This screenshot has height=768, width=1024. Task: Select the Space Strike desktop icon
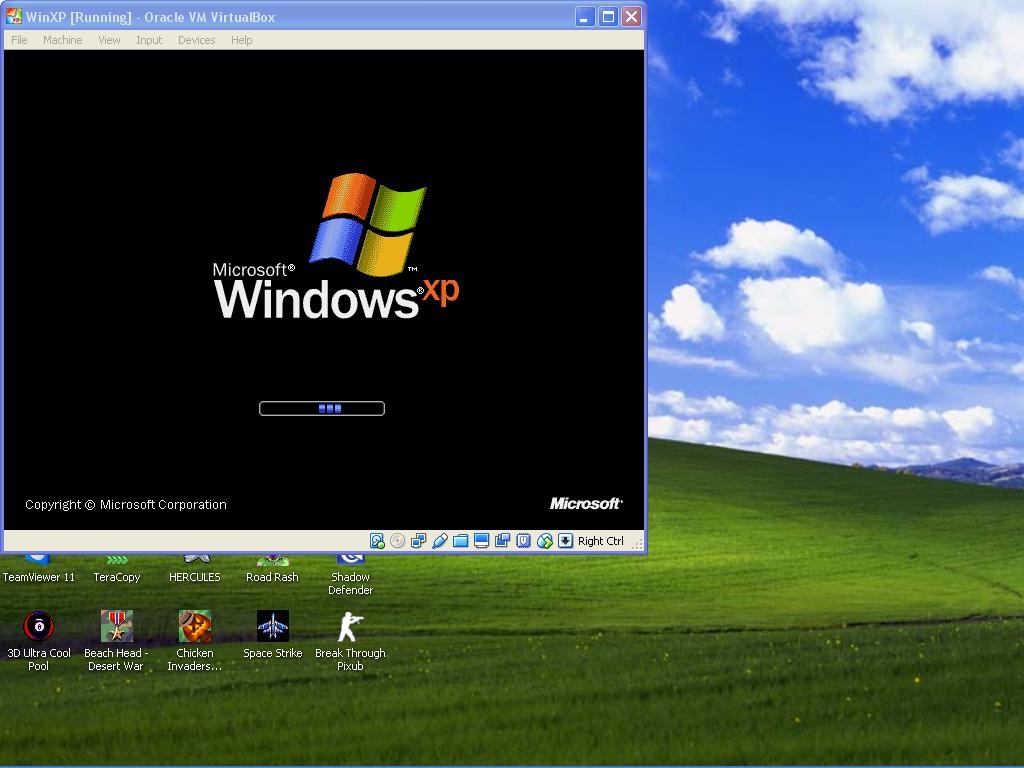(272, 627)
